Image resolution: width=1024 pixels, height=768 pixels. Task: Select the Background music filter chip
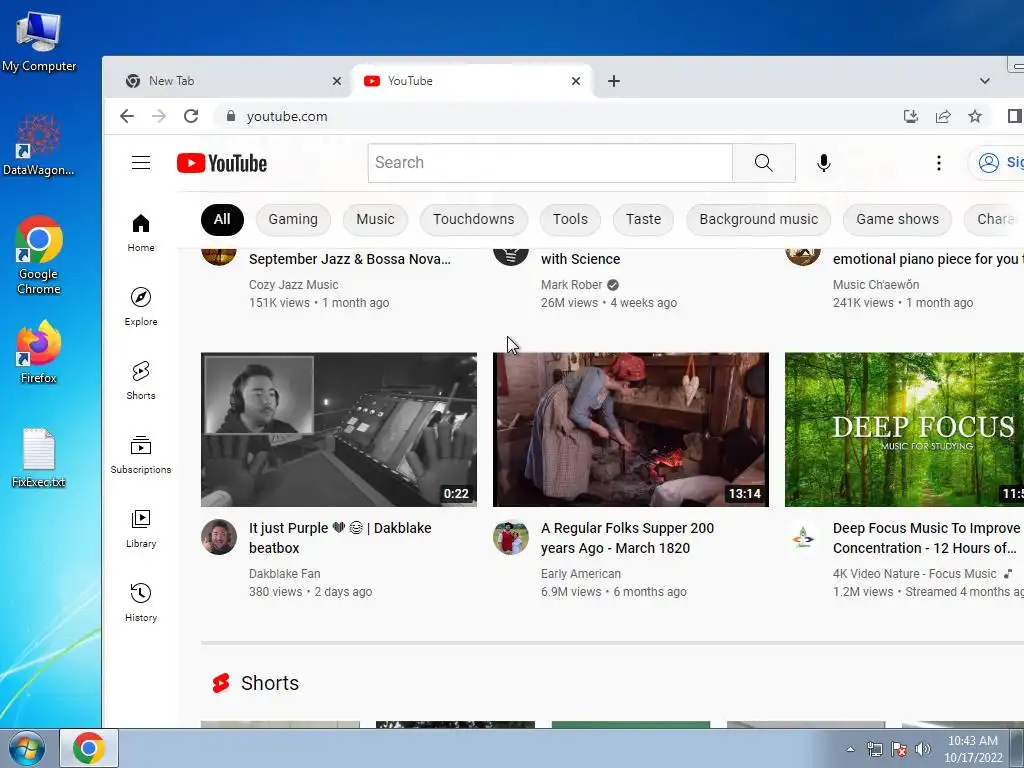click(x=758, y=219)
